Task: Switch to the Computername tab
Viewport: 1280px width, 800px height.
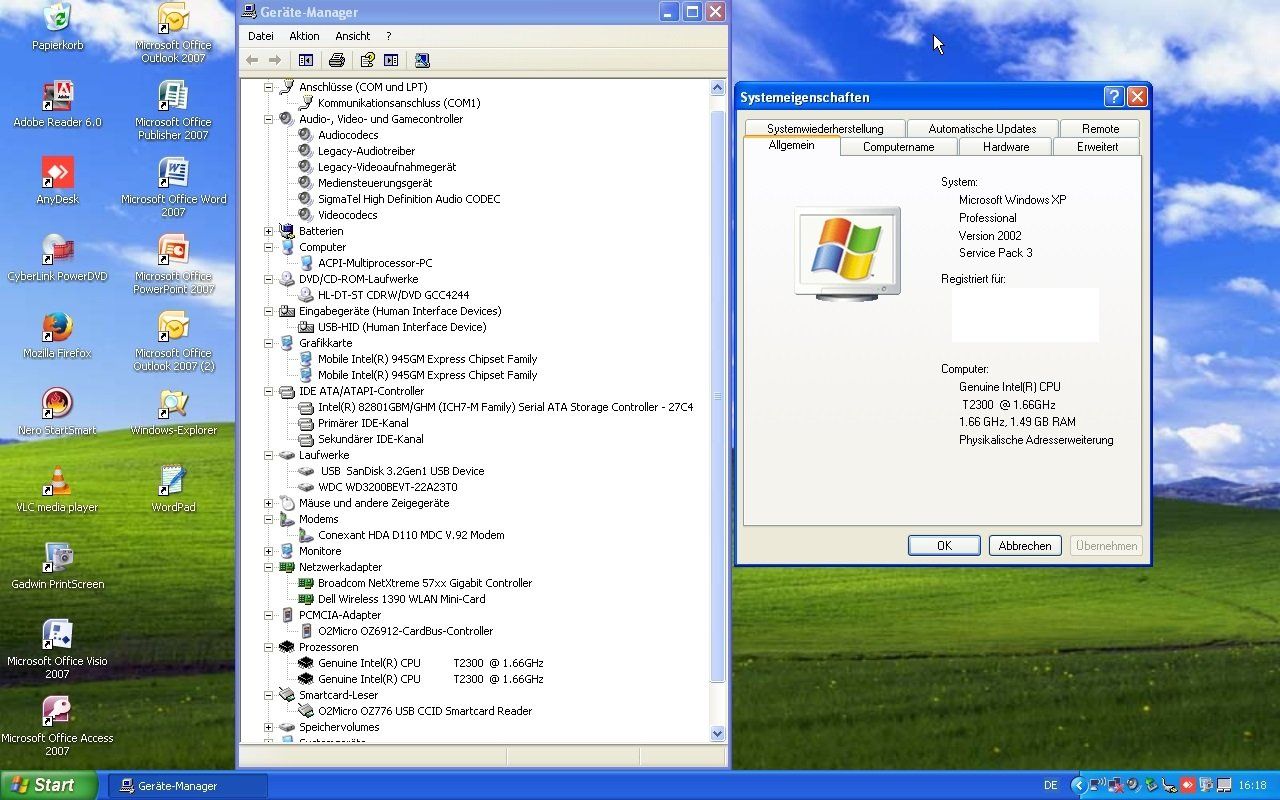Action: pyautogui.click(x=898, y=147)
